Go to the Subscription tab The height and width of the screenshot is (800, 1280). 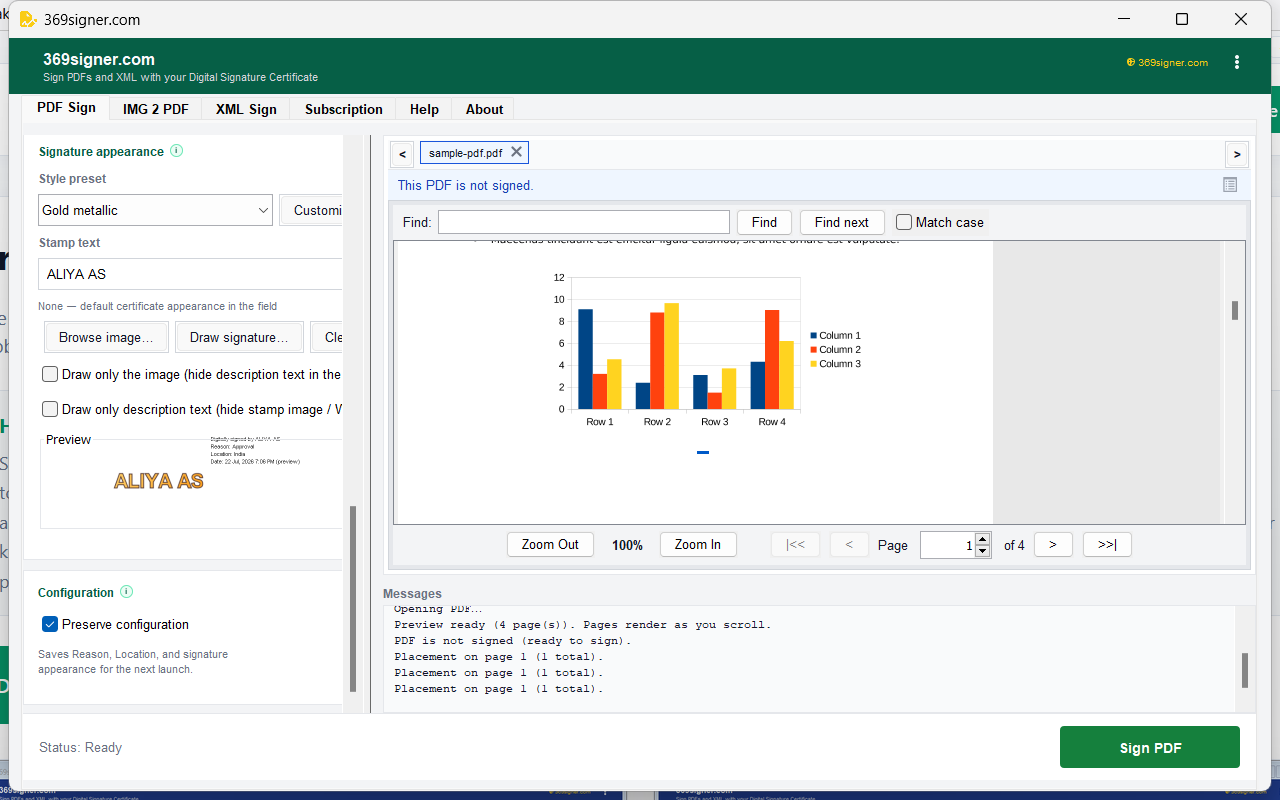344,109
